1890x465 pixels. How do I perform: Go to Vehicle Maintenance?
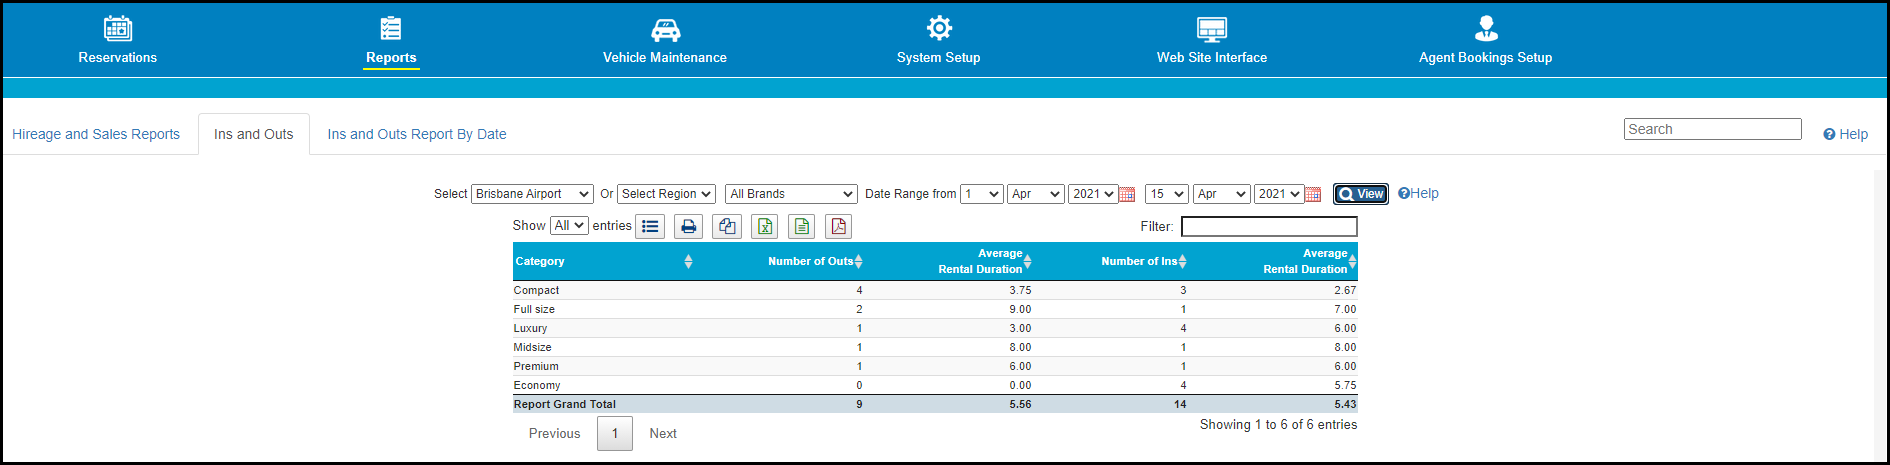point(665,41)
